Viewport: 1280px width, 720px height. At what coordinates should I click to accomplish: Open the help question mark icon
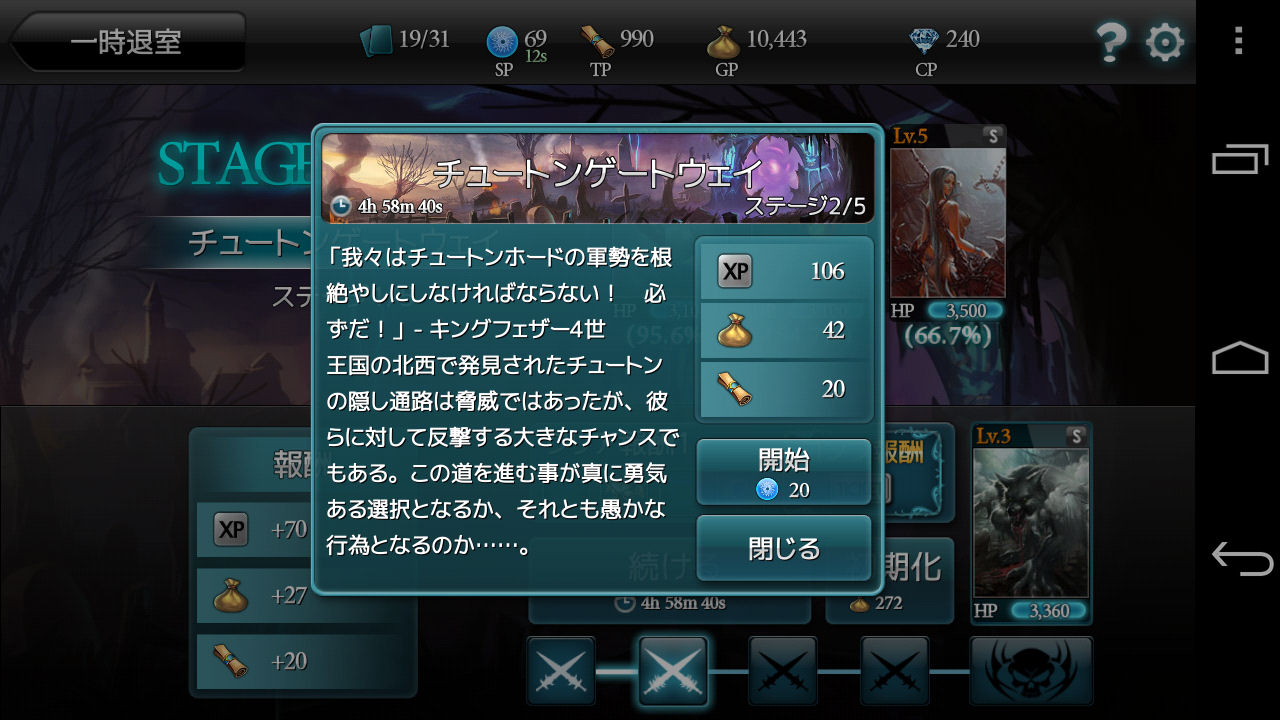[1111, 42]
